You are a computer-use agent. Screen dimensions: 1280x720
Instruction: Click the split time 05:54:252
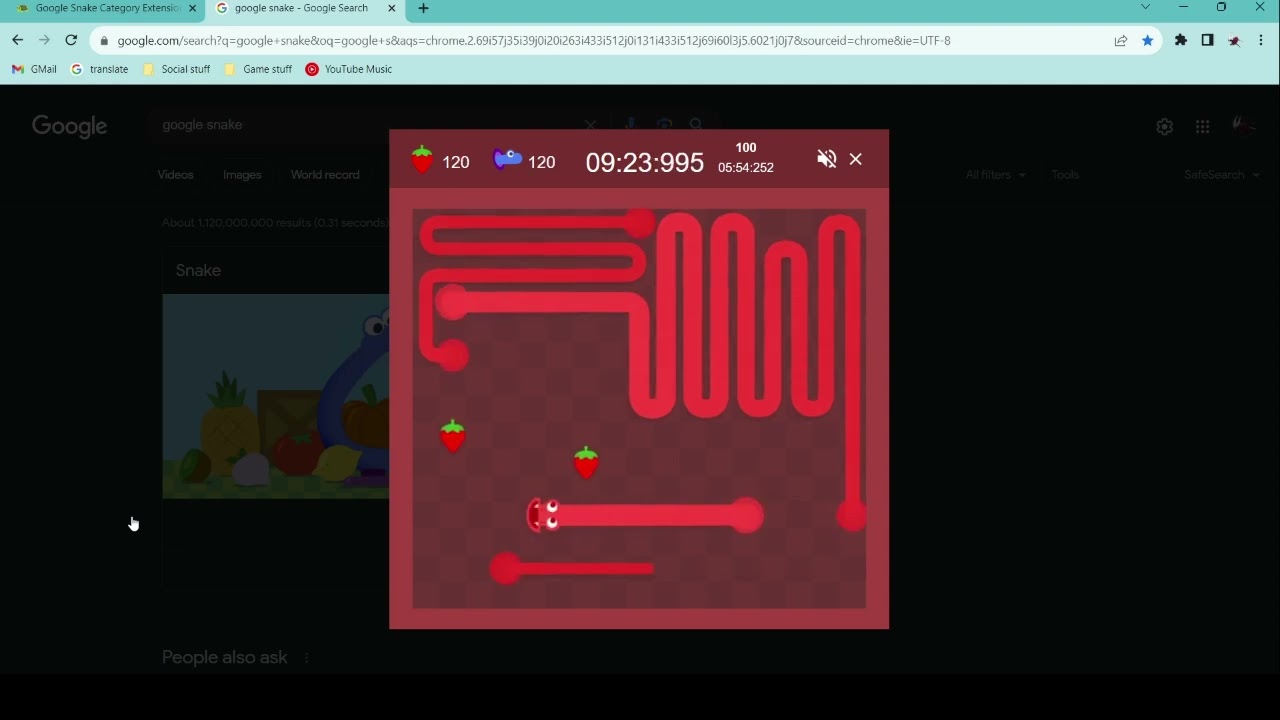click(x=746, y=168)
